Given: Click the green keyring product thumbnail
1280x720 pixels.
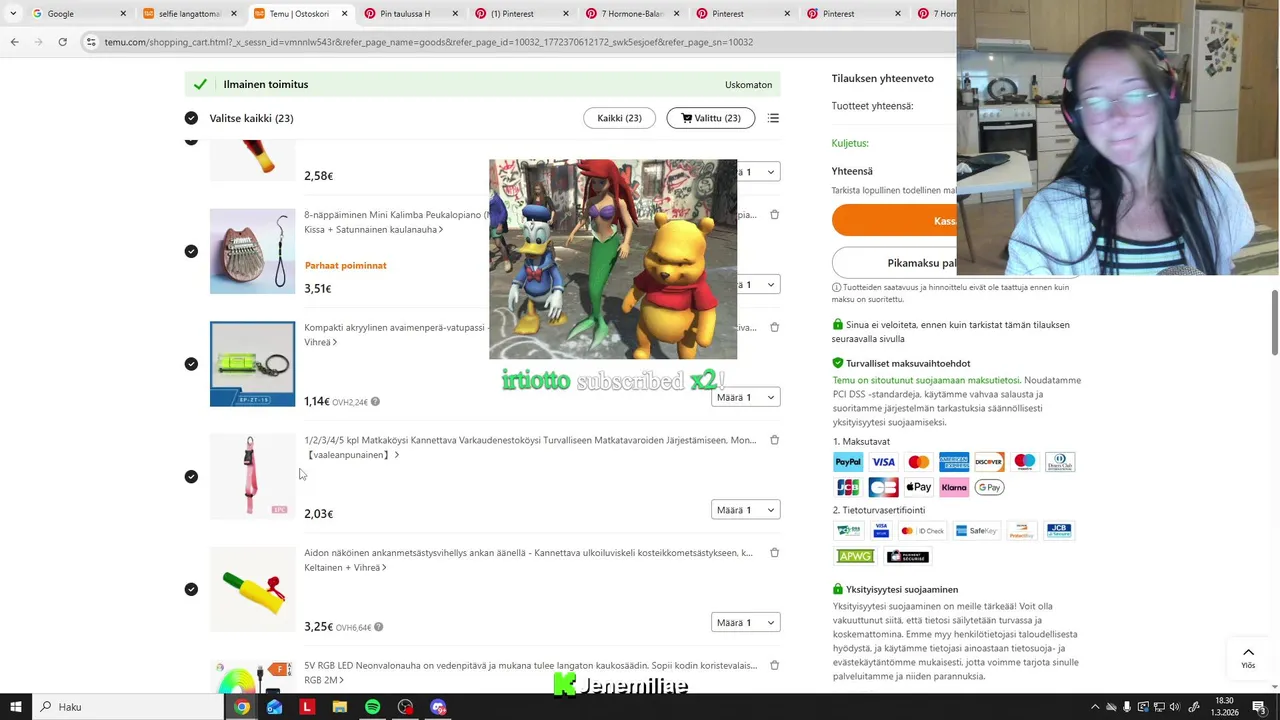Looking at the screenshot, I should 252,364.
